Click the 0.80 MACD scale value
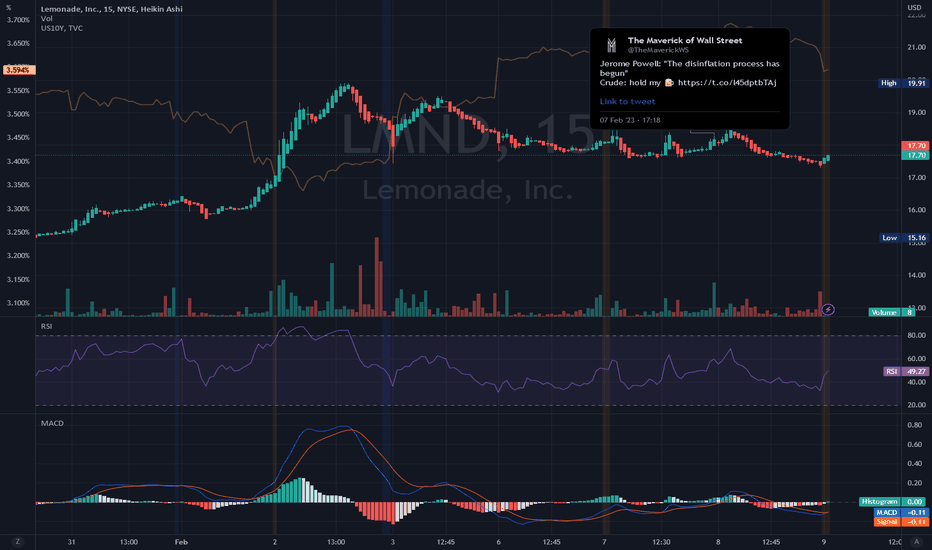932x550 pixels. pos(915,426)
